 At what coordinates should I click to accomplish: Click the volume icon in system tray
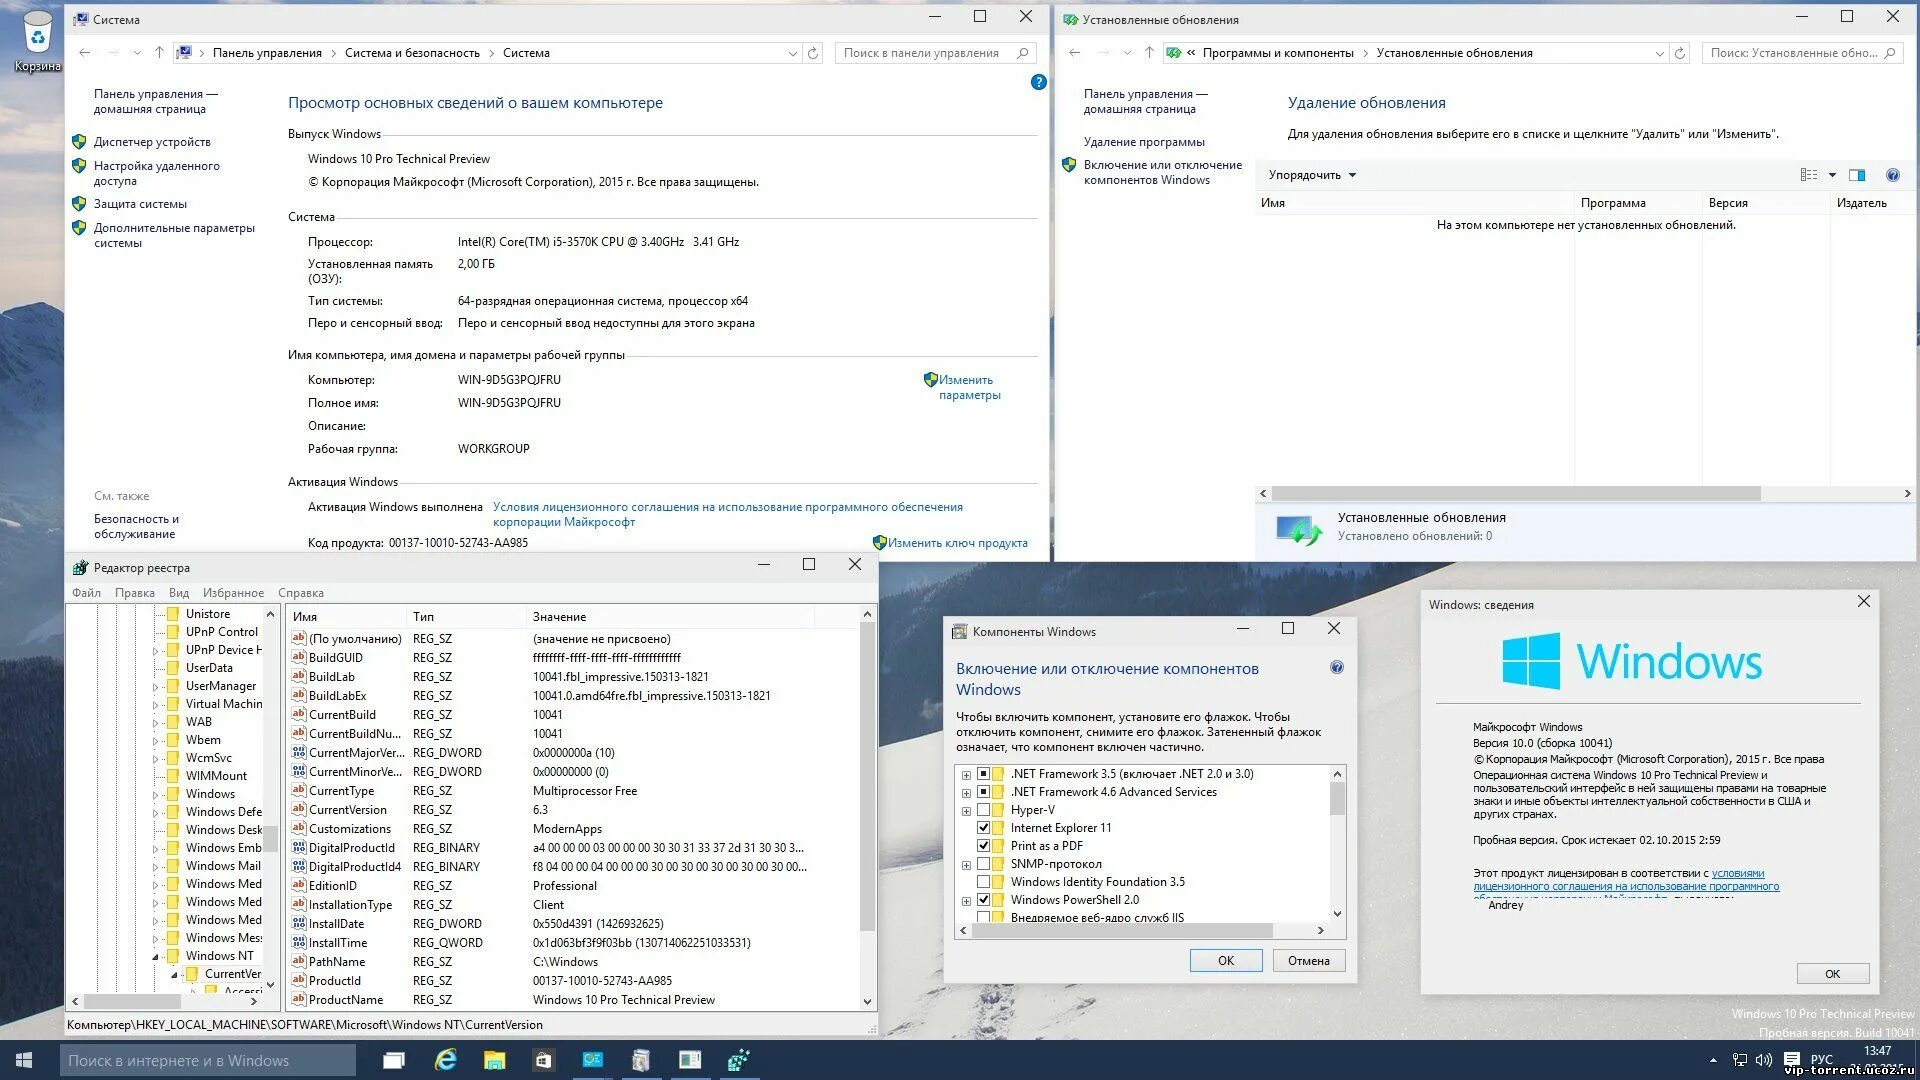(1763, 1060)
